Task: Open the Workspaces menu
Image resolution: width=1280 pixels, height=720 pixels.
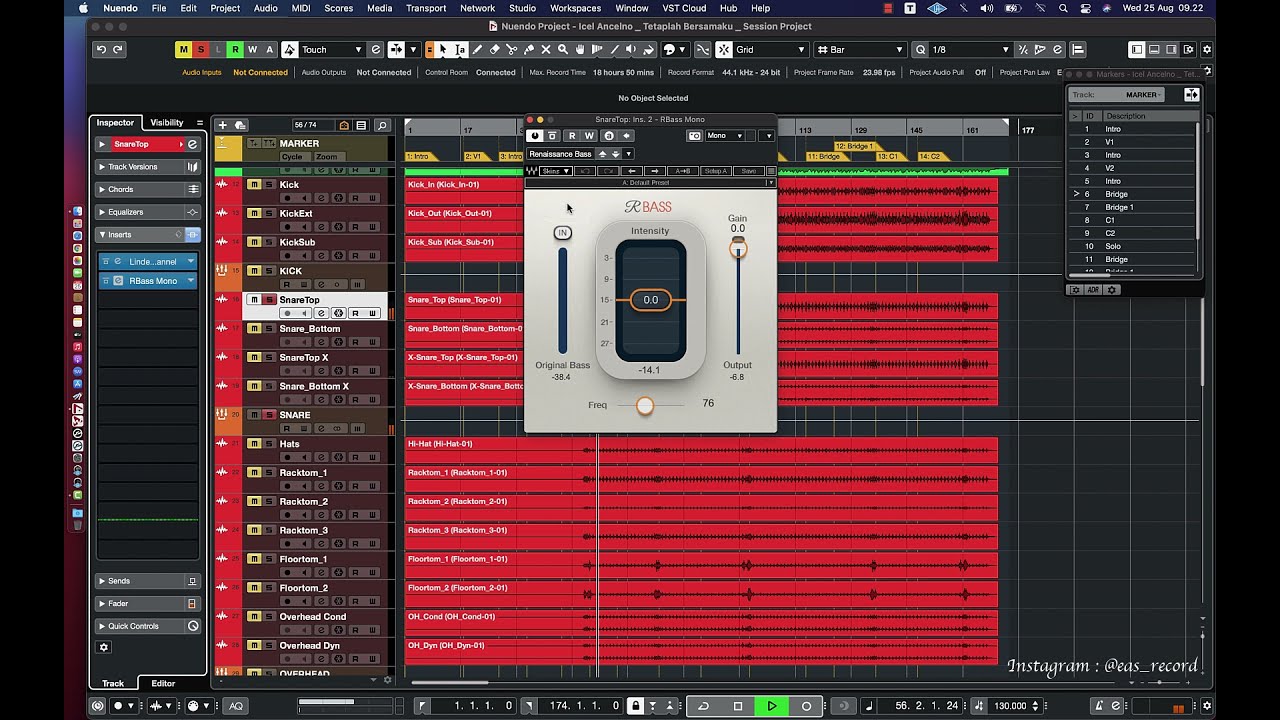Action: pos(575,8)
